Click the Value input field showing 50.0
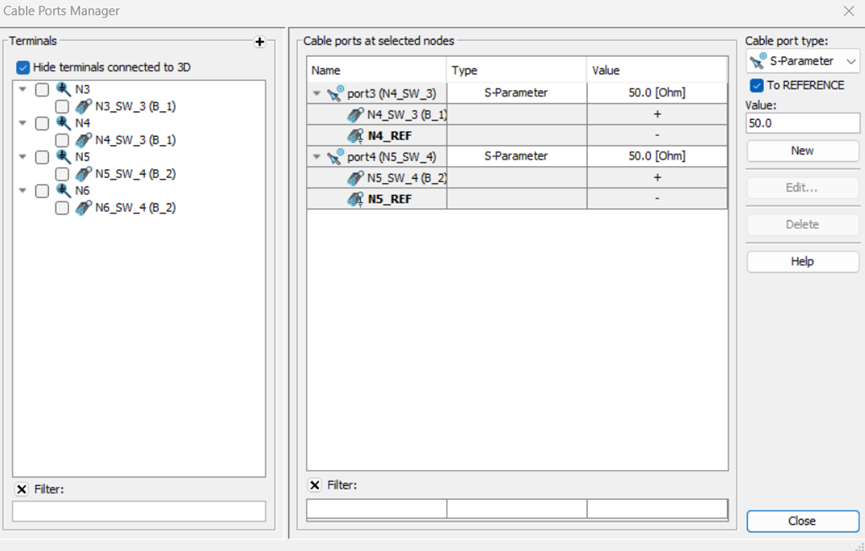 [x=802, y=123]
